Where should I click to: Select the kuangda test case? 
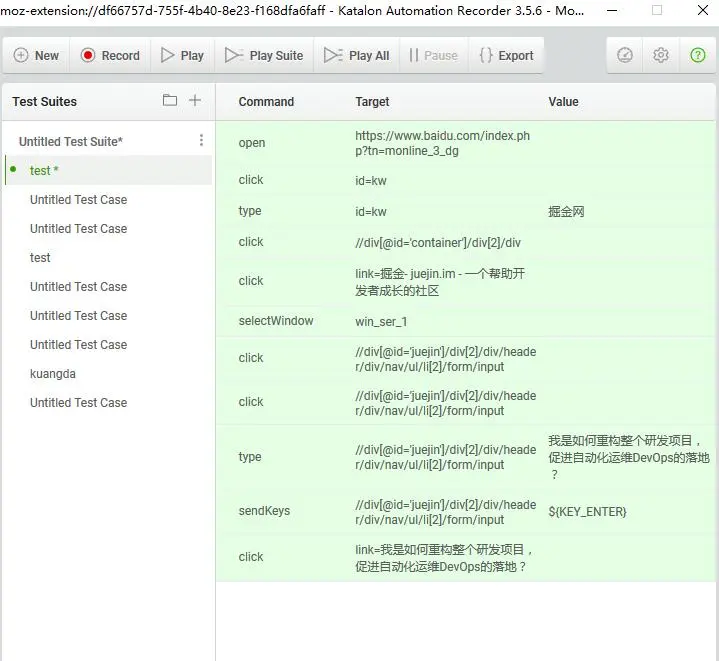[53, 374]
